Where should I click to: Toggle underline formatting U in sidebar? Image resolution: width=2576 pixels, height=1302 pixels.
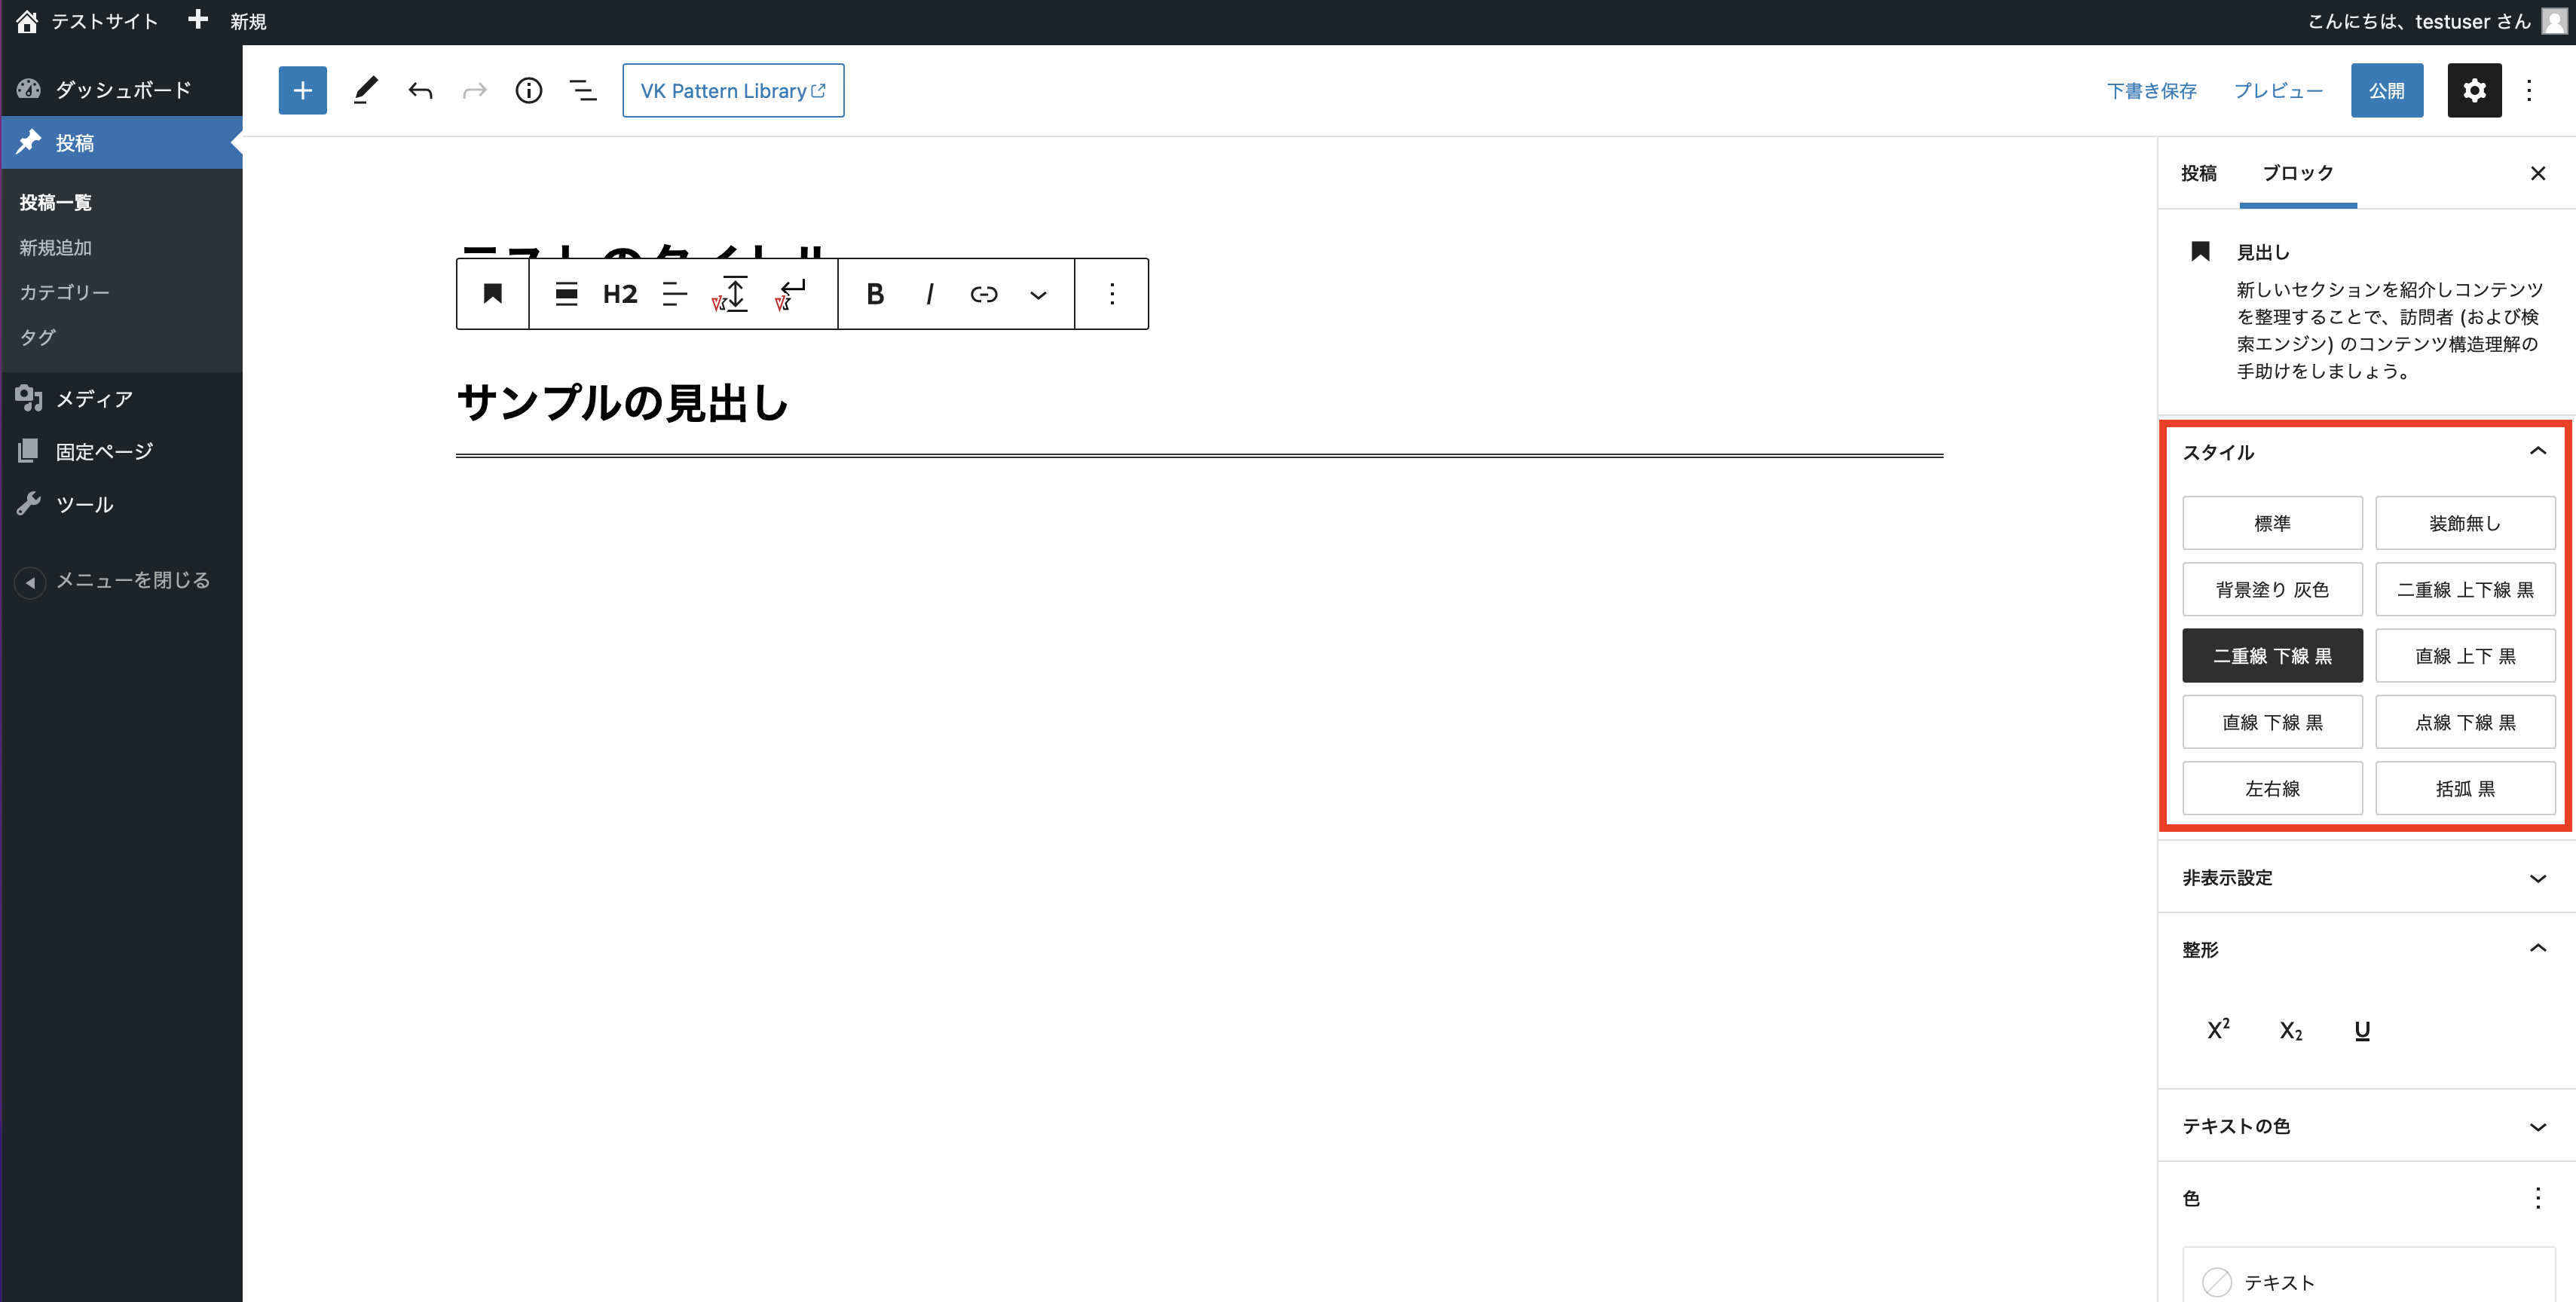tap(2362, 1030)
